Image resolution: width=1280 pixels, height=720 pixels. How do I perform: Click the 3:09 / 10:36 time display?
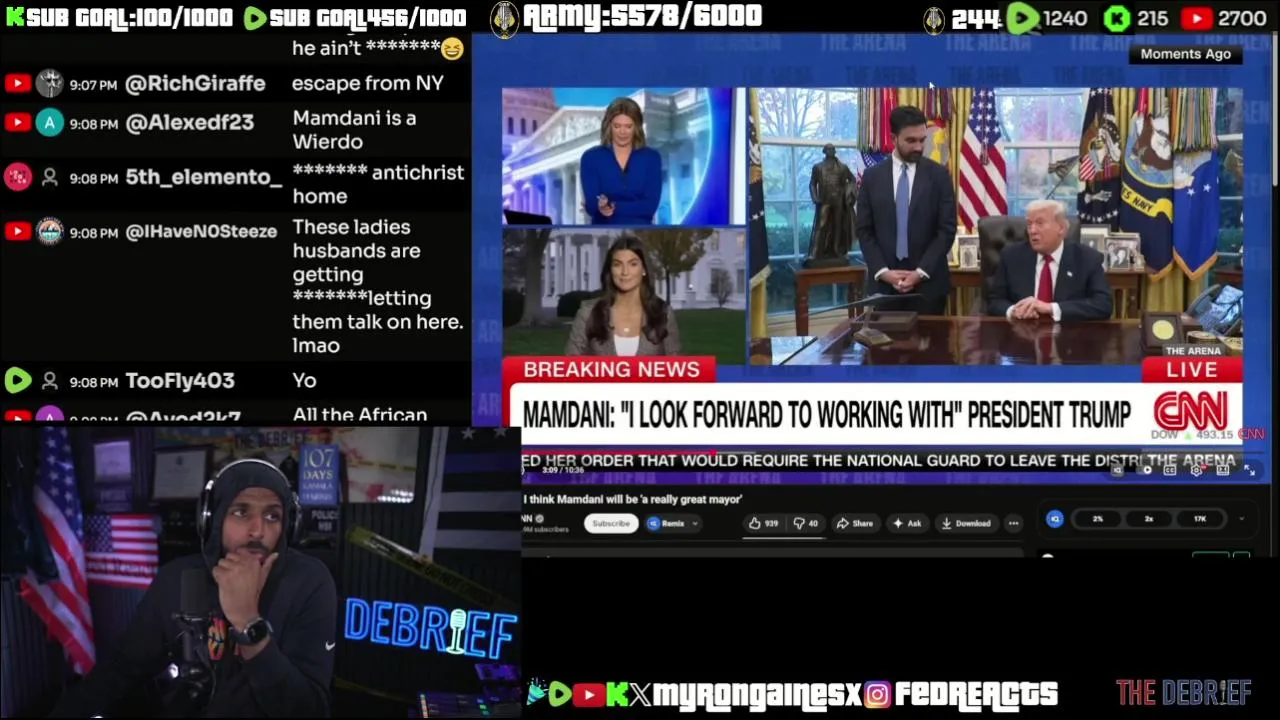(563, 470)
